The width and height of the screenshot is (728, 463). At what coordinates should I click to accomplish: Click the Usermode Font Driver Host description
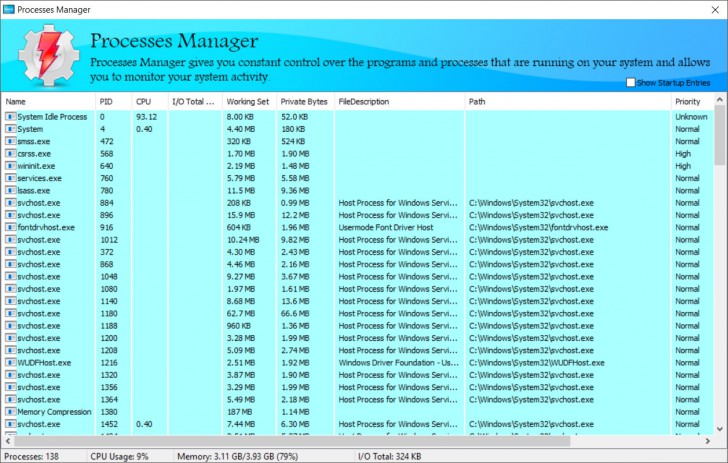tap(386, 227)
